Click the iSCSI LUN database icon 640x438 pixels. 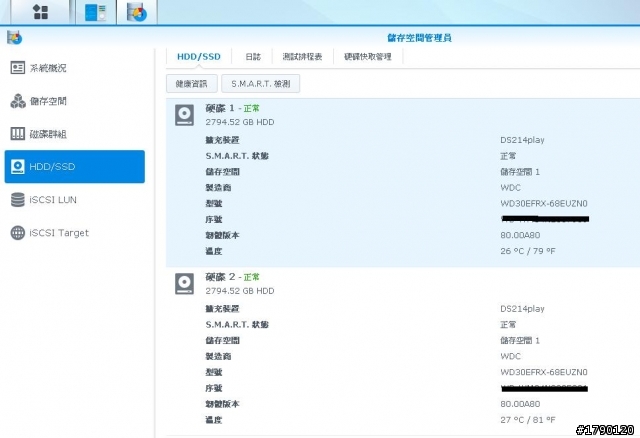(18, 200)
